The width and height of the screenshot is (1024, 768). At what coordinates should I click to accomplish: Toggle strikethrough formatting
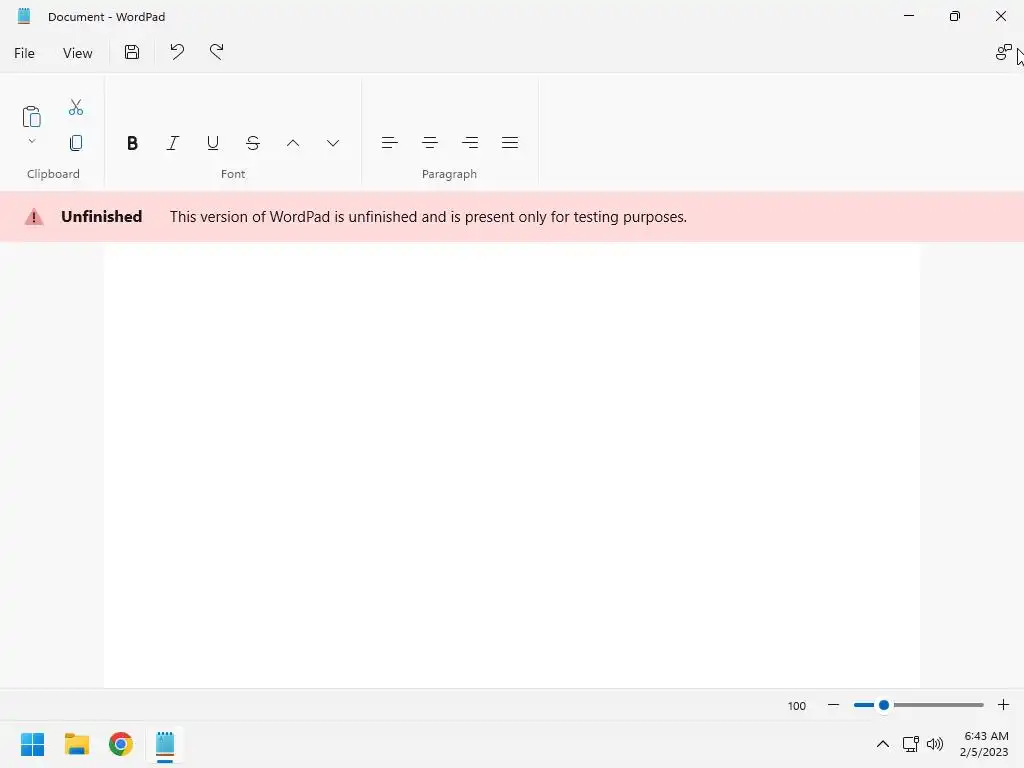253,143
